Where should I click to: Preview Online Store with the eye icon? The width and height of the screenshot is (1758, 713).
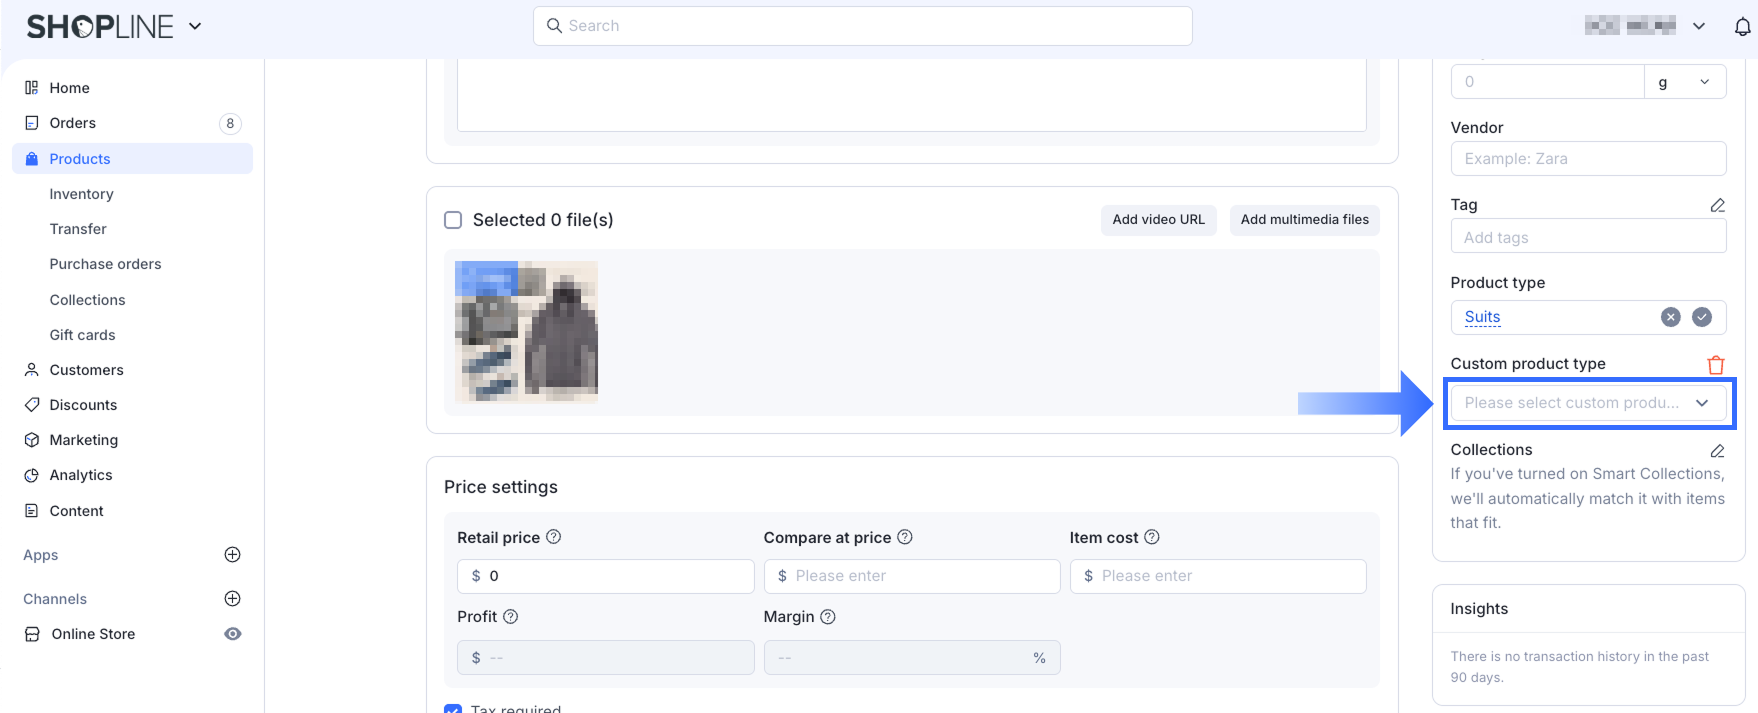233,634
